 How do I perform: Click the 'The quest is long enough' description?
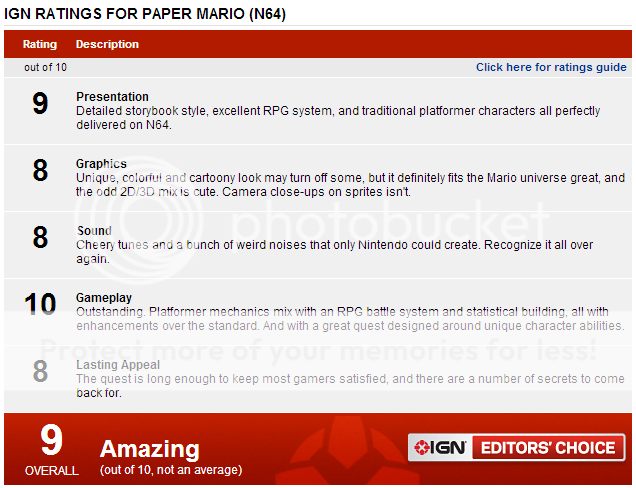click(350, 385)
